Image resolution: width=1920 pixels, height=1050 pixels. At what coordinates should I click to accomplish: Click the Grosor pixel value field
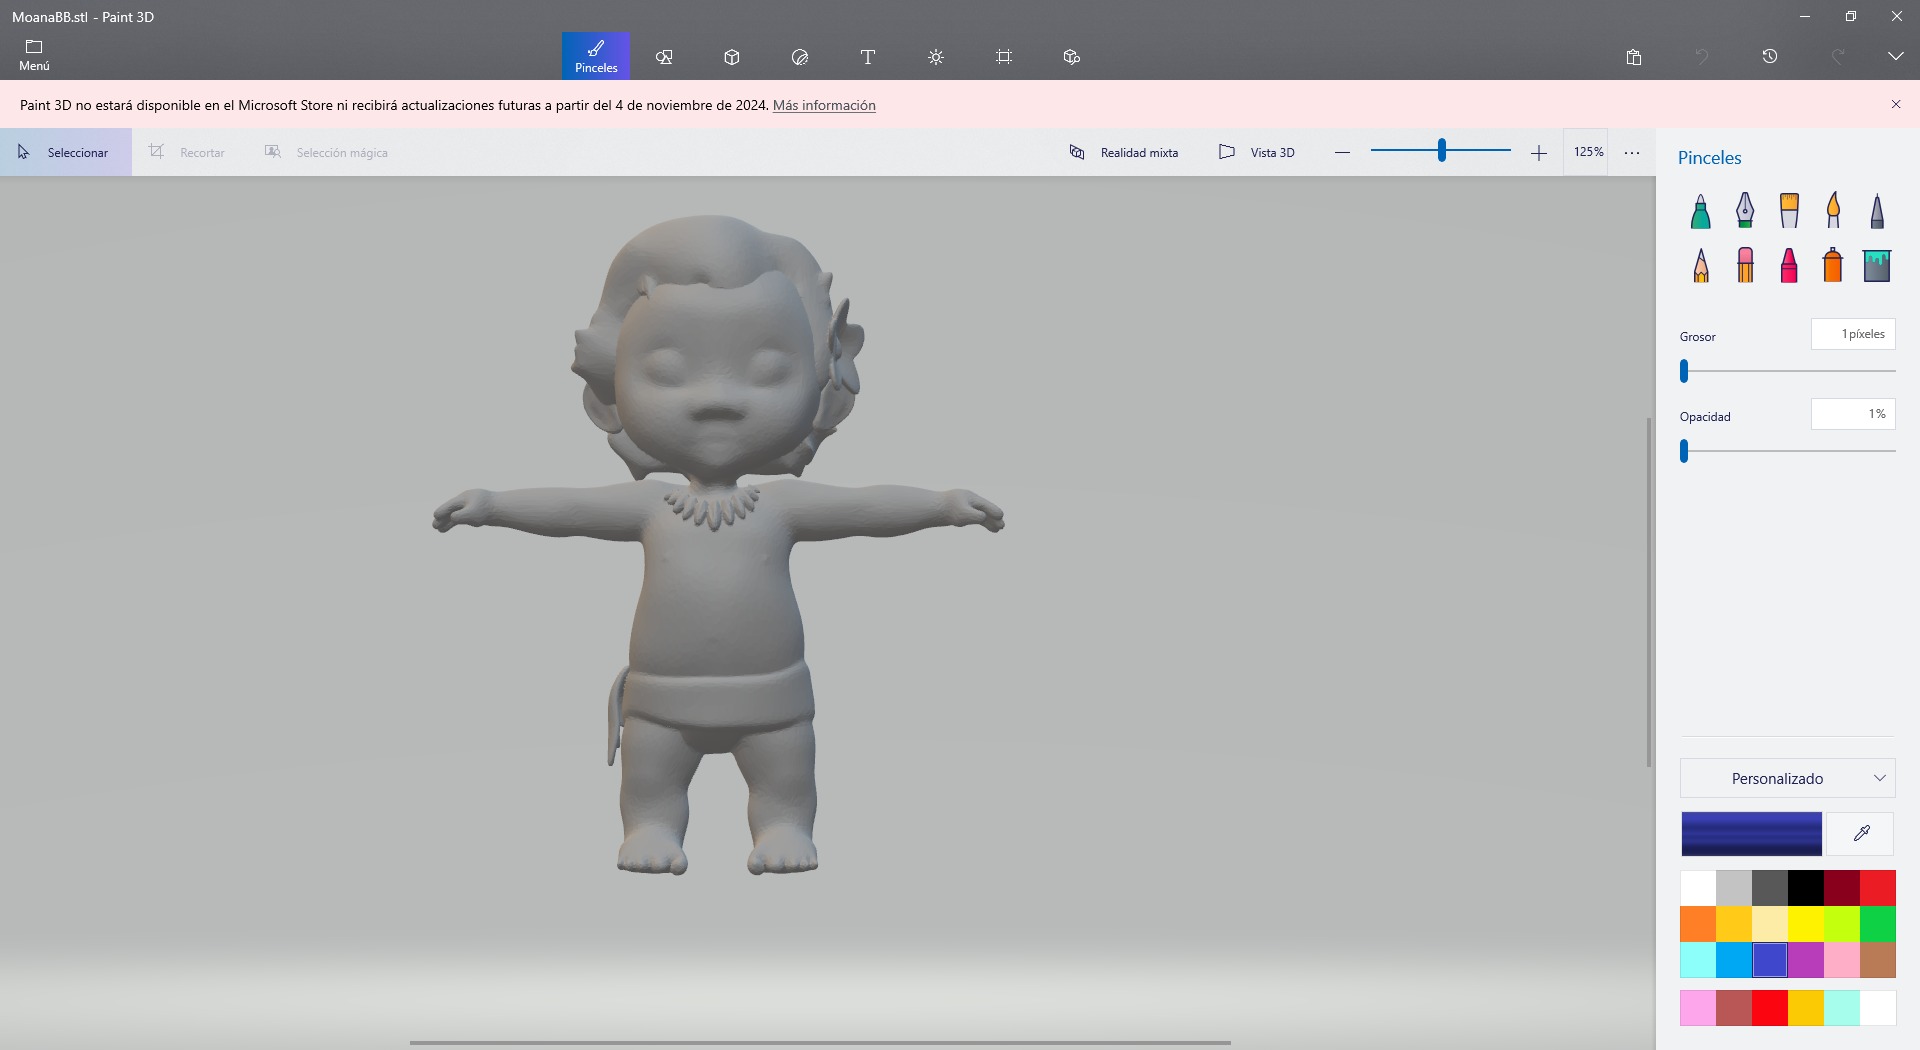tap(1853, 334)
